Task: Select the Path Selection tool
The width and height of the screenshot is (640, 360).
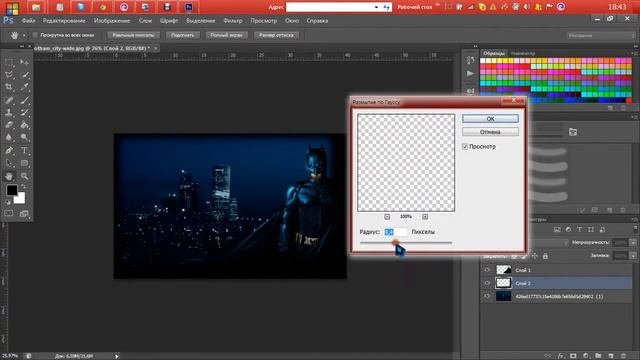Action: (9, 163)
